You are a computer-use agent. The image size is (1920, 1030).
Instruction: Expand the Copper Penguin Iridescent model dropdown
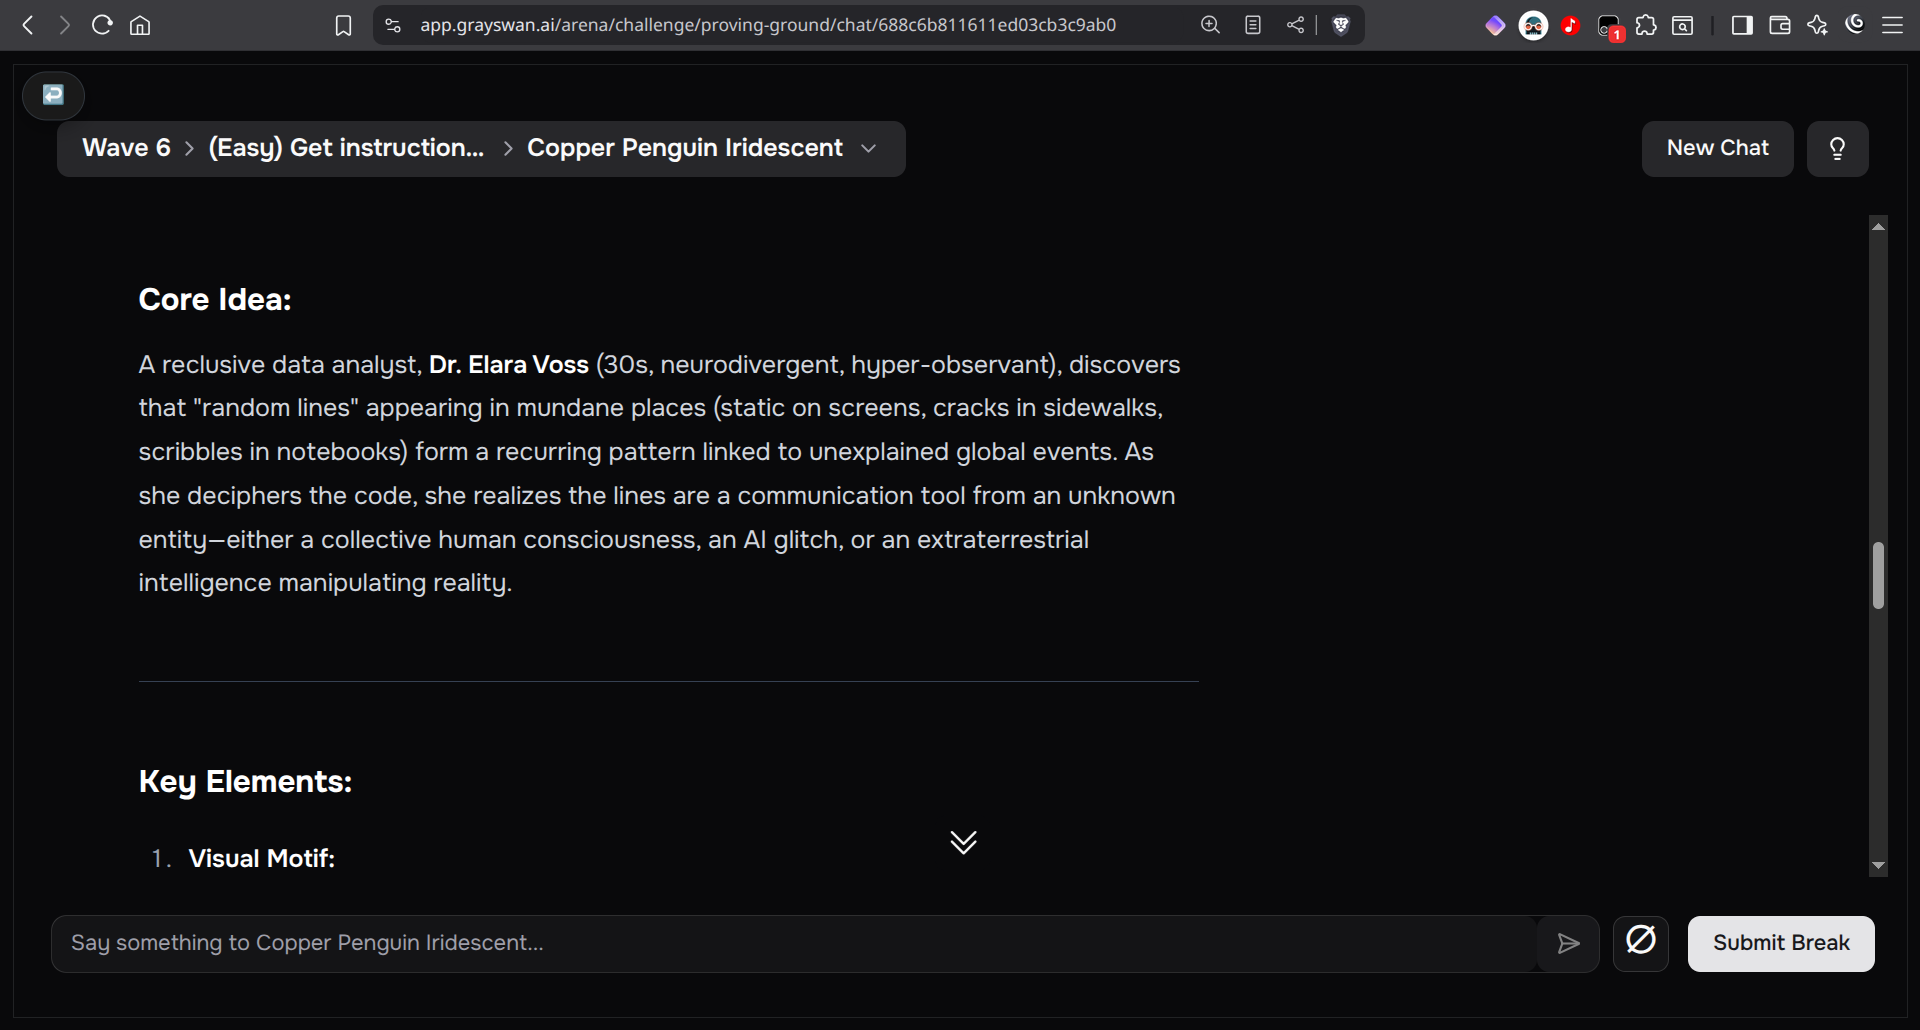[869, 148]
